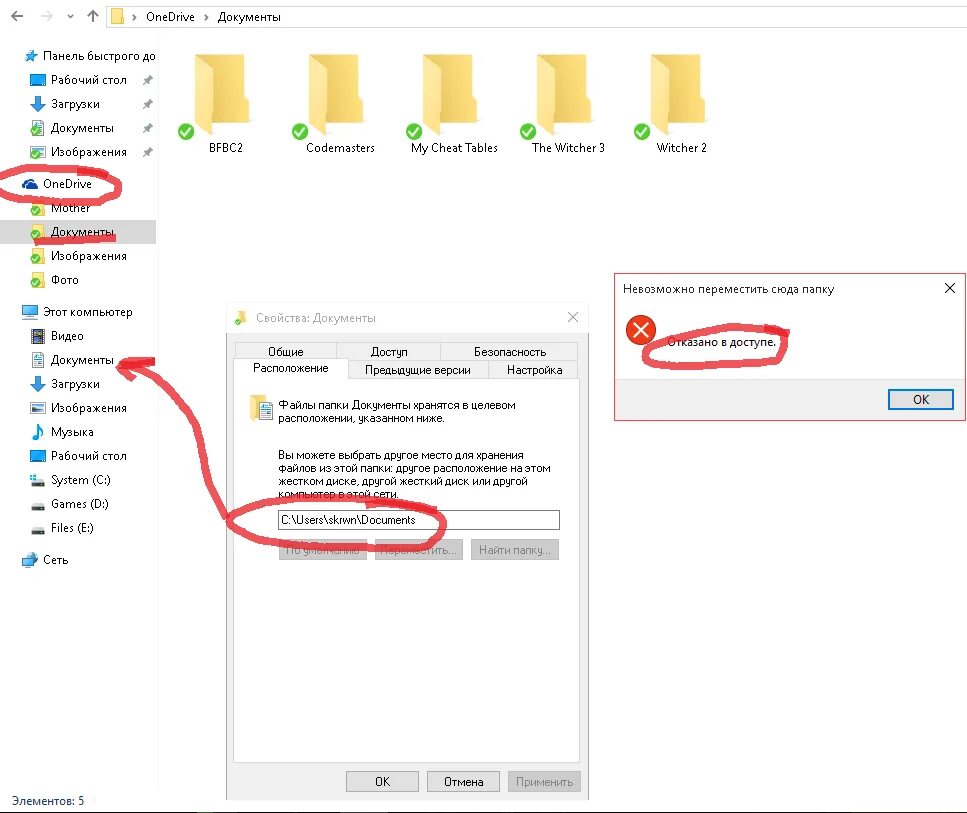Open Видео under Этот компьютер
This screenshot has height=813, width=967.
67,336
